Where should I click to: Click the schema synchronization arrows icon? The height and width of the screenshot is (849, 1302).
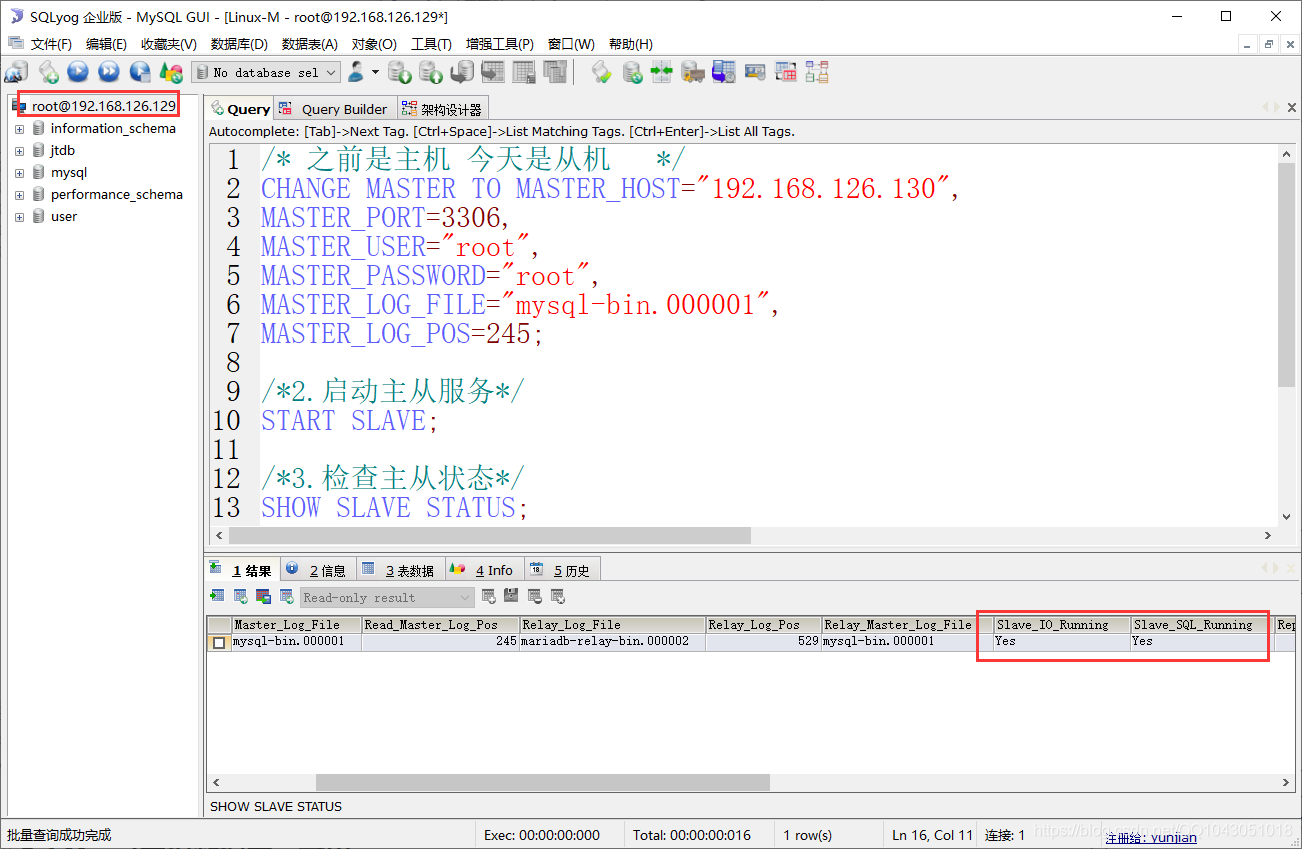(x=661, y=72)
